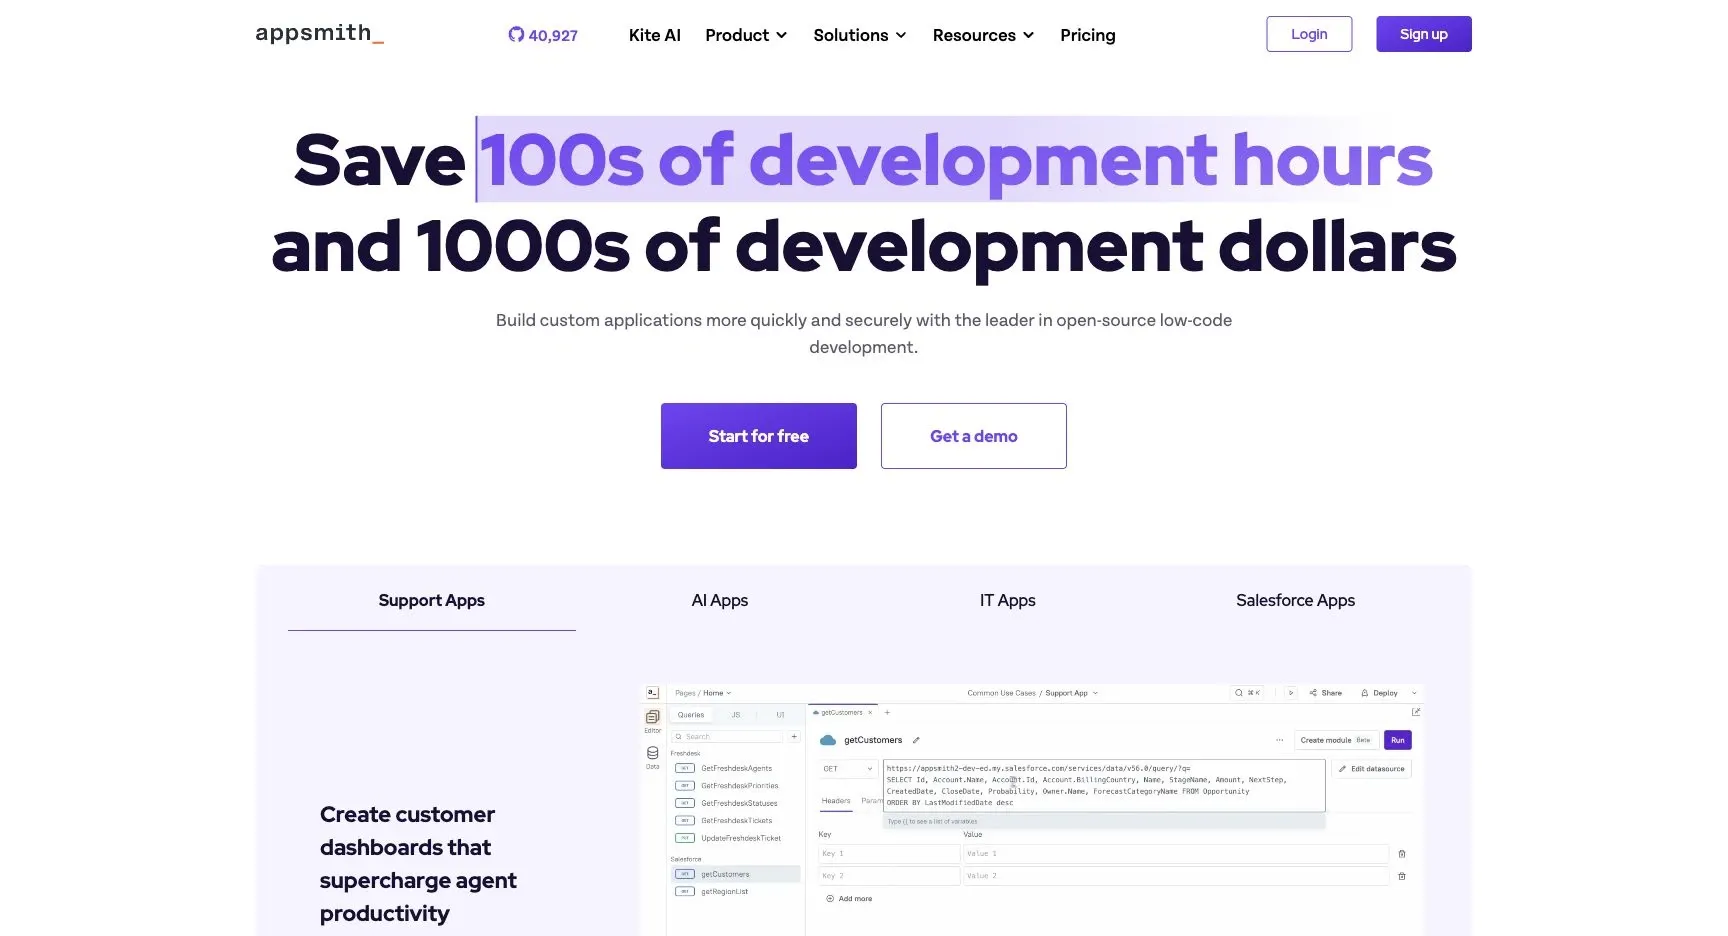Switch to the AI Apps tab

tap(720, 600)
